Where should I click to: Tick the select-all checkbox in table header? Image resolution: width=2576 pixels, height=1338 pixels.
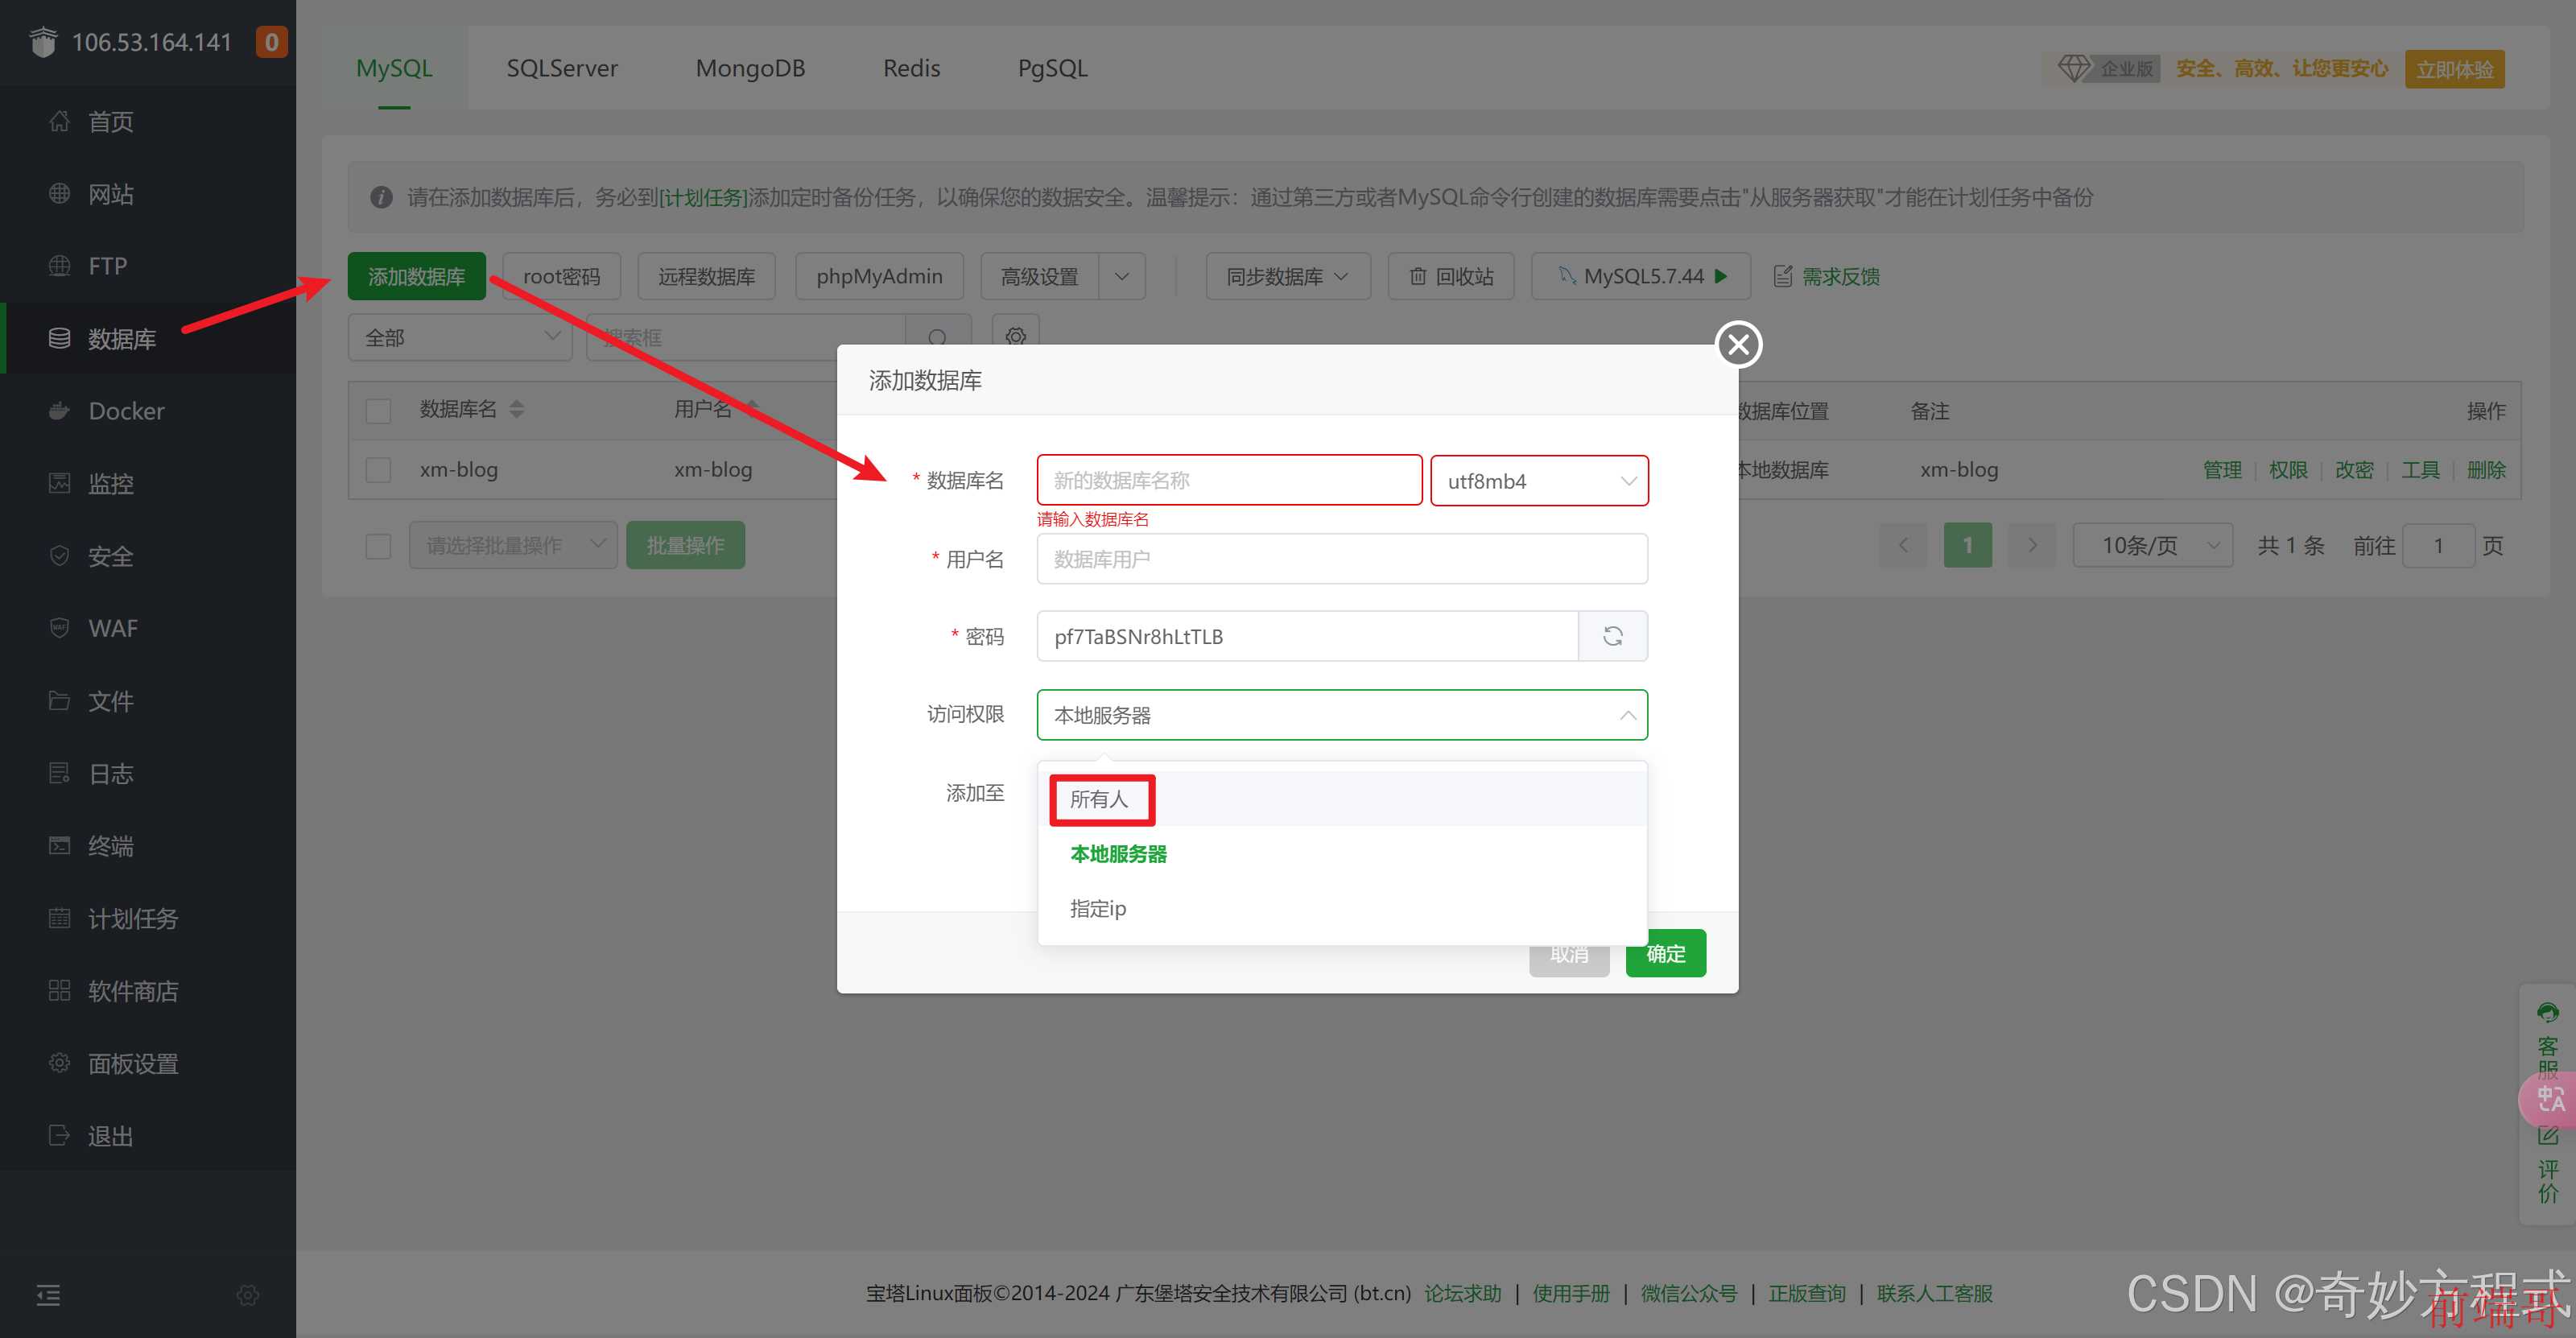[x=378, y=411]
